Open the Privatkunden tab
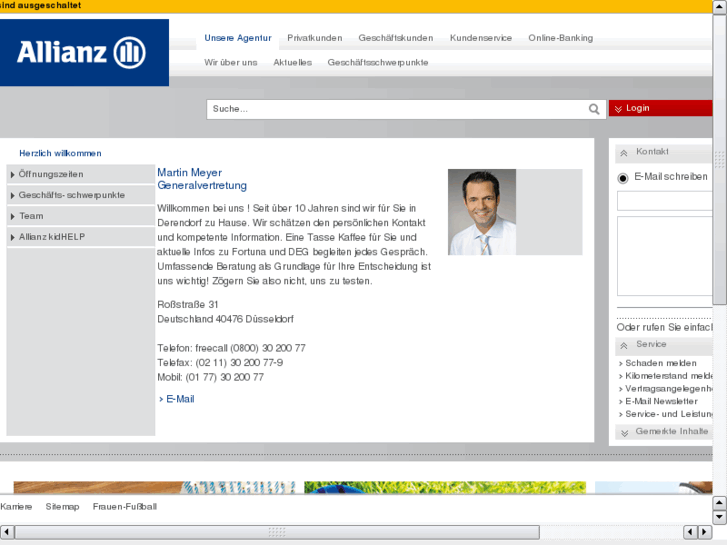 [314, 38]
